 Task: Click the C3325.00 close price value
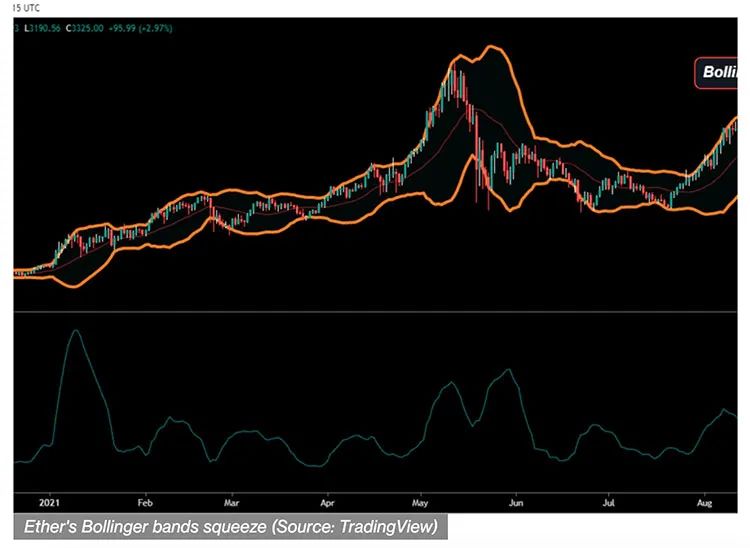[x=85, y=28]
